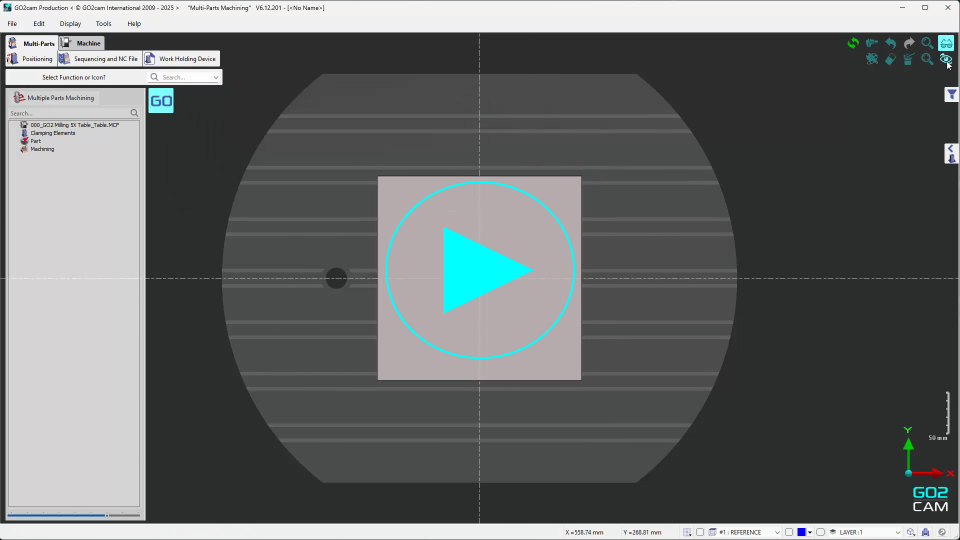
Task: Click the GO2cam application icon in title bar
Action: pos(7,8)
